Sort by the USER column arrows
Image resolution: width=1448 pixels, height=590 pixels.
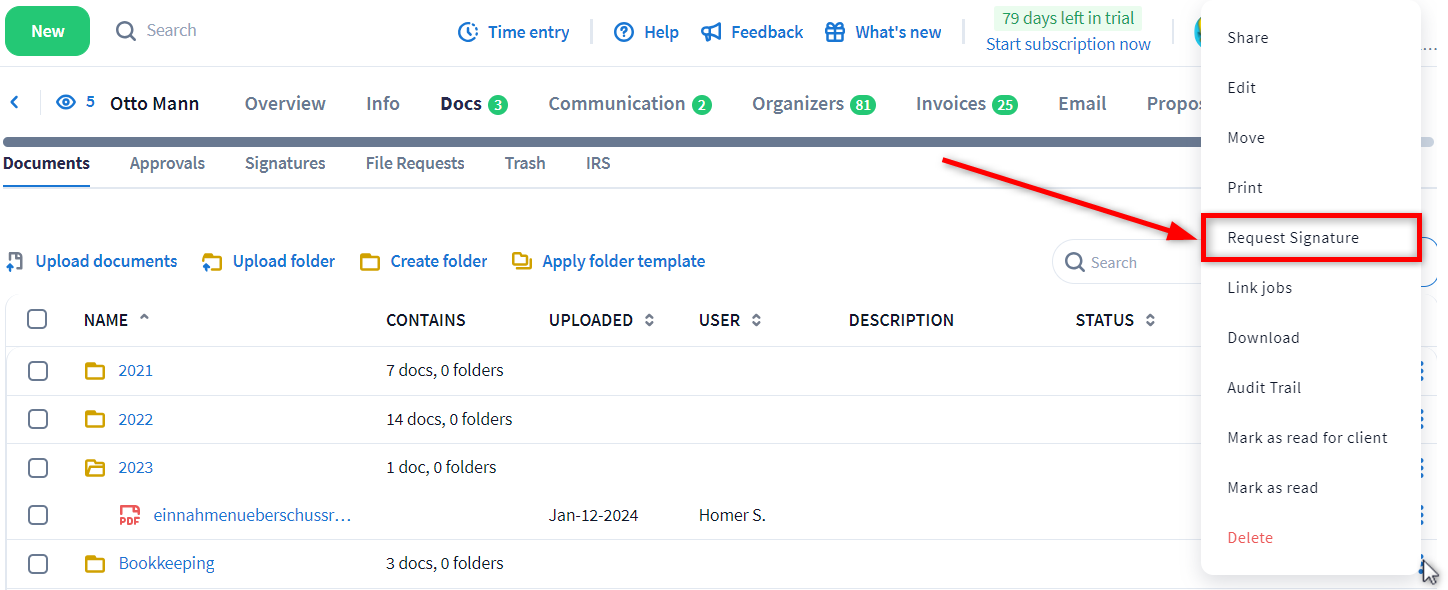tap(756, 321)
